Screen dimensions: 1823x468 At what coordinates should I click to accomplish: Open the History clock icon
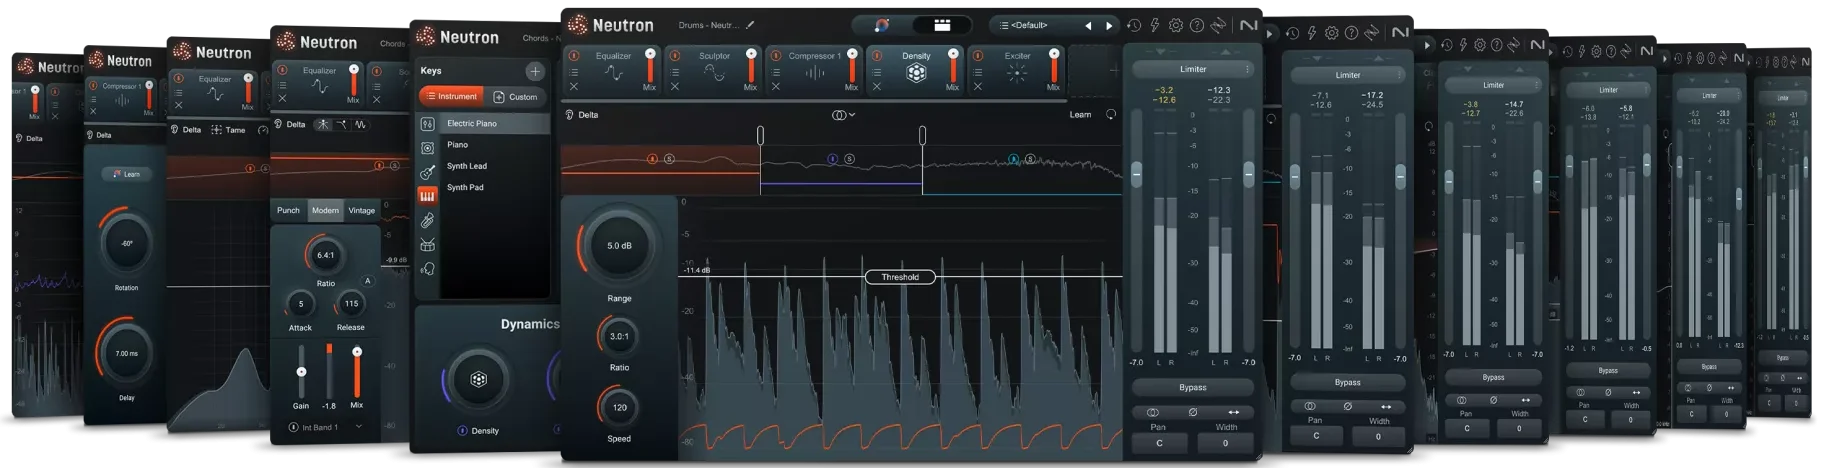tap(1133, 25)
